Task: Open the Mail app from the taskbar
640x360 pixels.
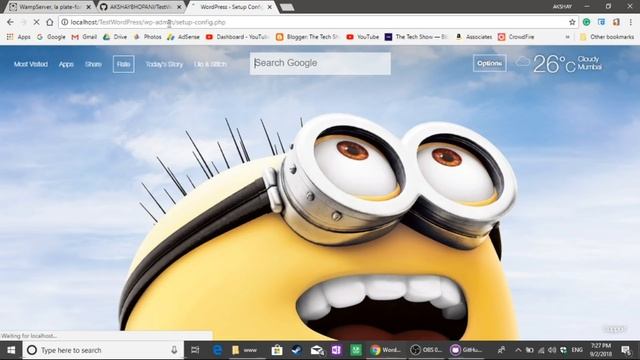Action: pyautogui.click(x=317, y=350)
